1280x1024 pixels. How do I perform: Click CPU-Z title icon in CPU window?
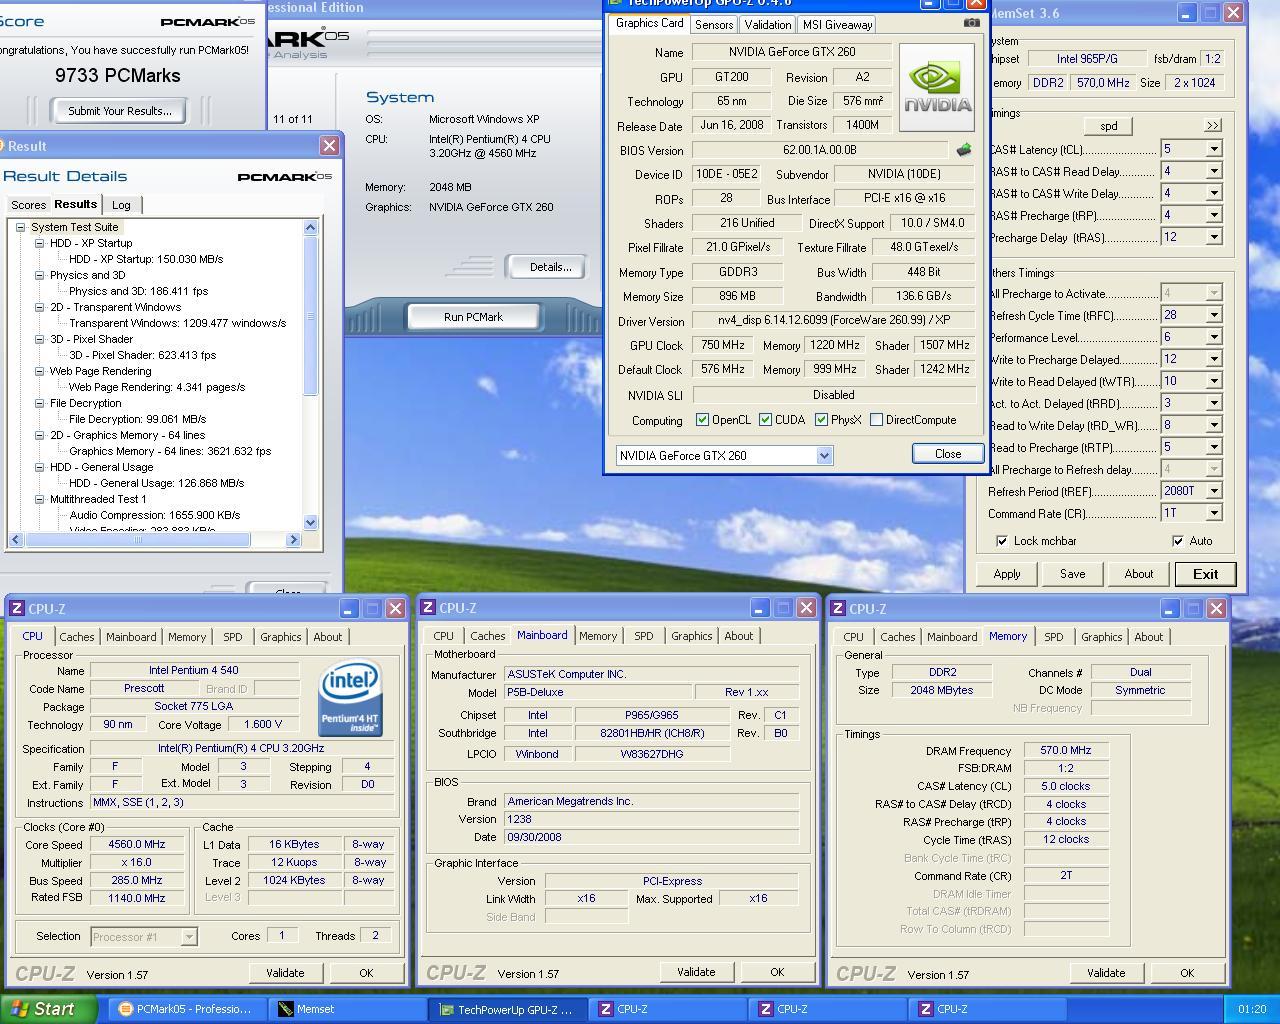[x=17, y=608]
